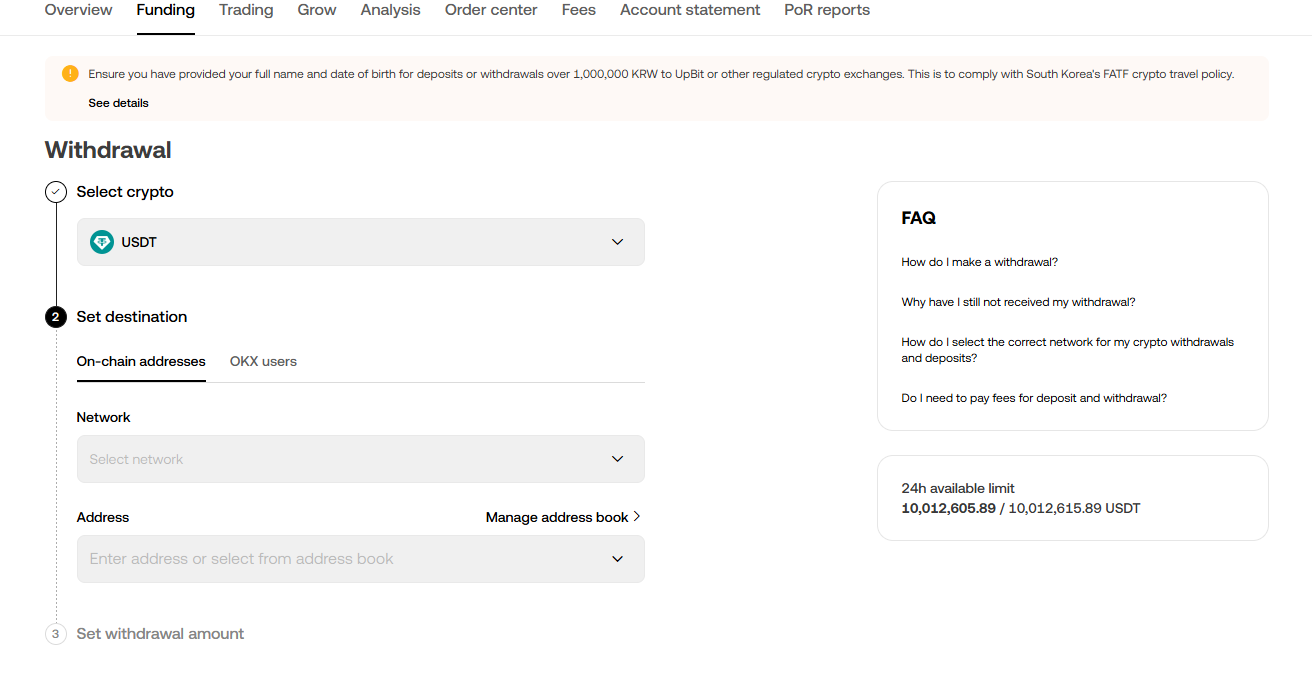The width and height of the screenshot is (1312, 696).
Task: Click the FAQ heading
Action: [919, 218]
